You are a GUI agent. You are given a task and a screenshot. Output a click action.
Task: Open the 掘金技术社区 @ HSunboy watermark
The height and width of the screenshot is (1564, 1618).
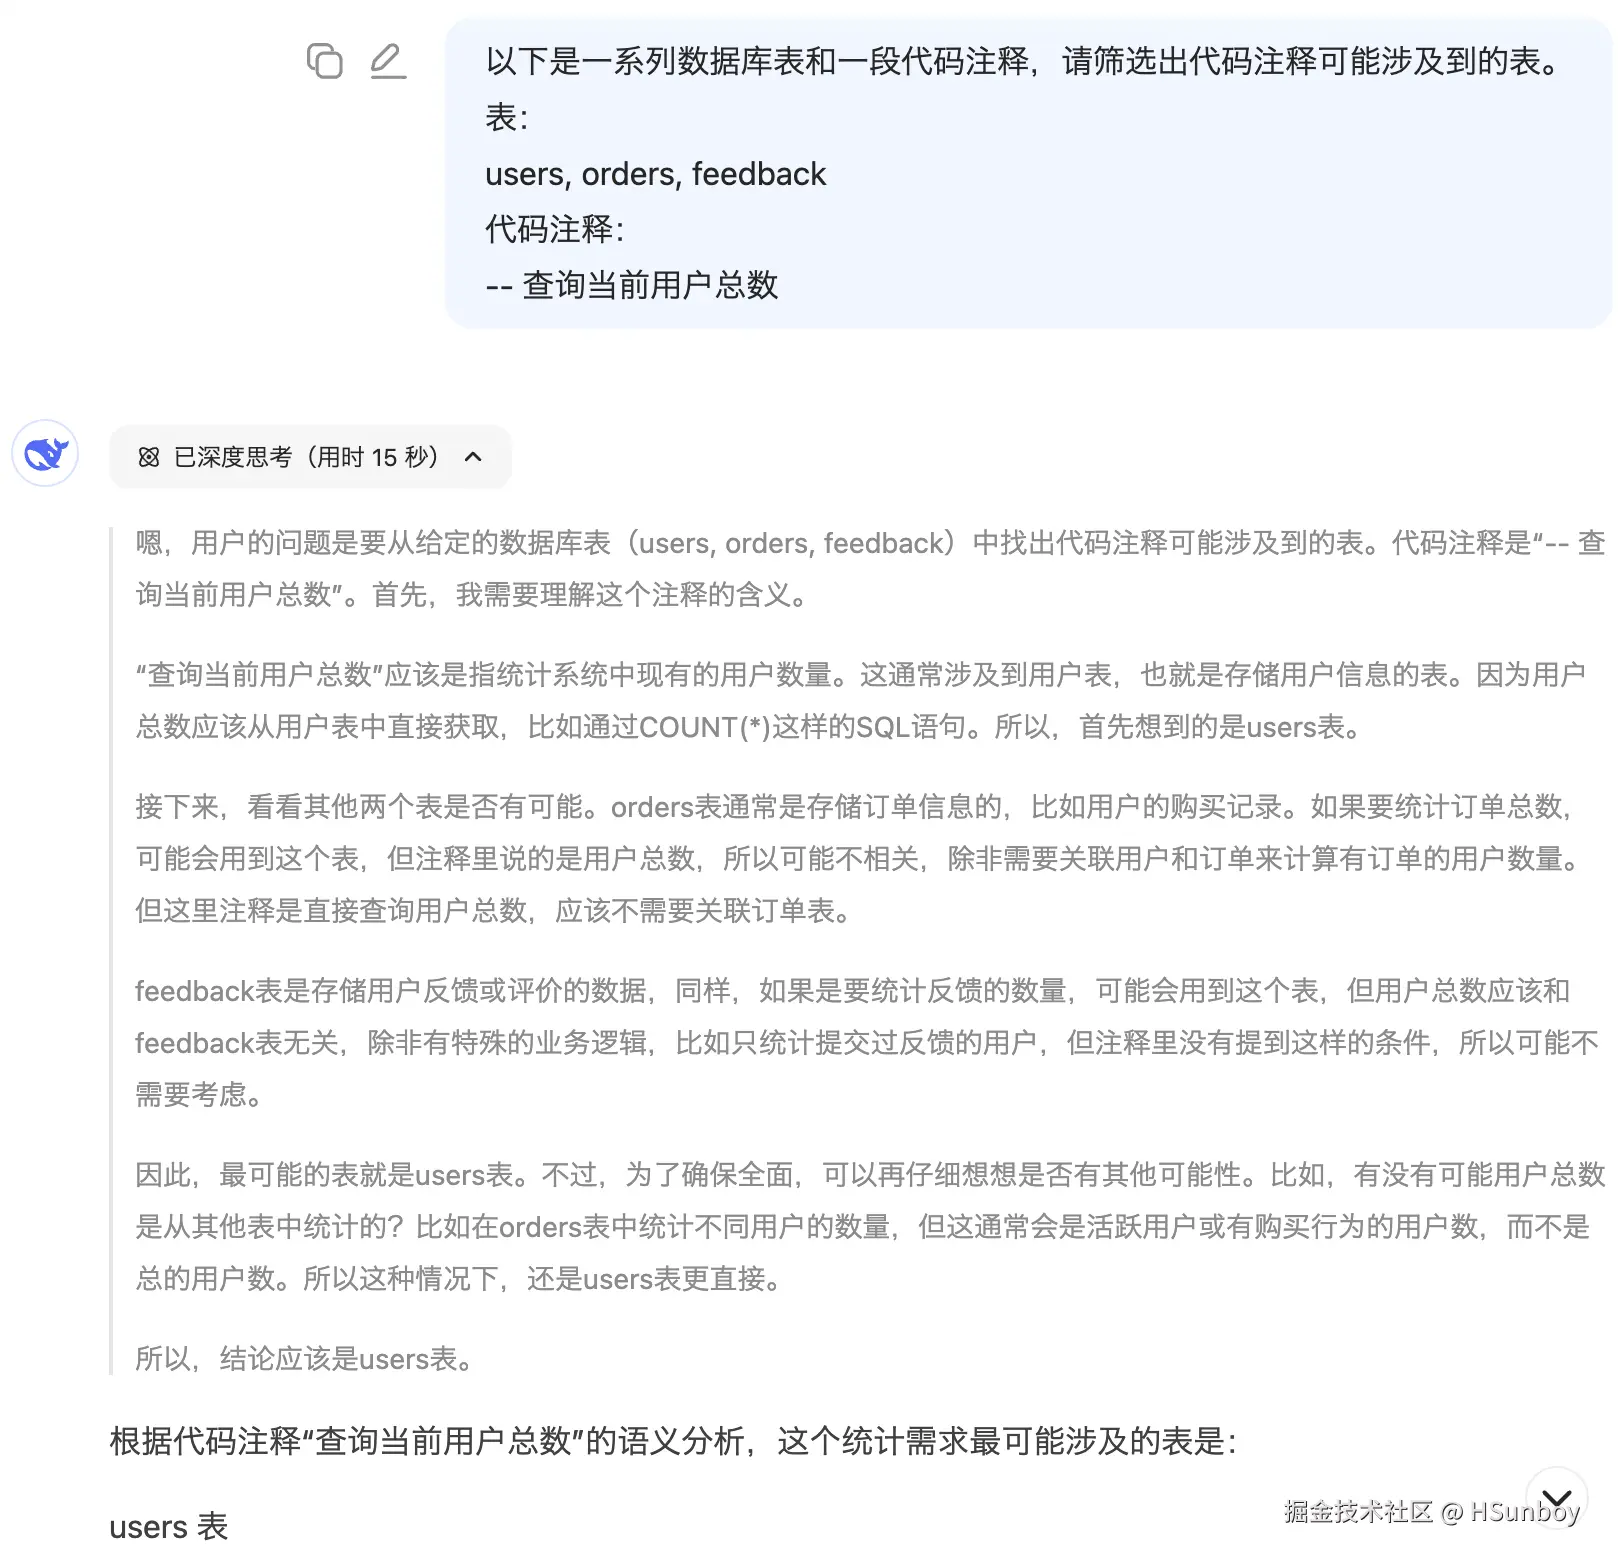tap(1432, 1511)
